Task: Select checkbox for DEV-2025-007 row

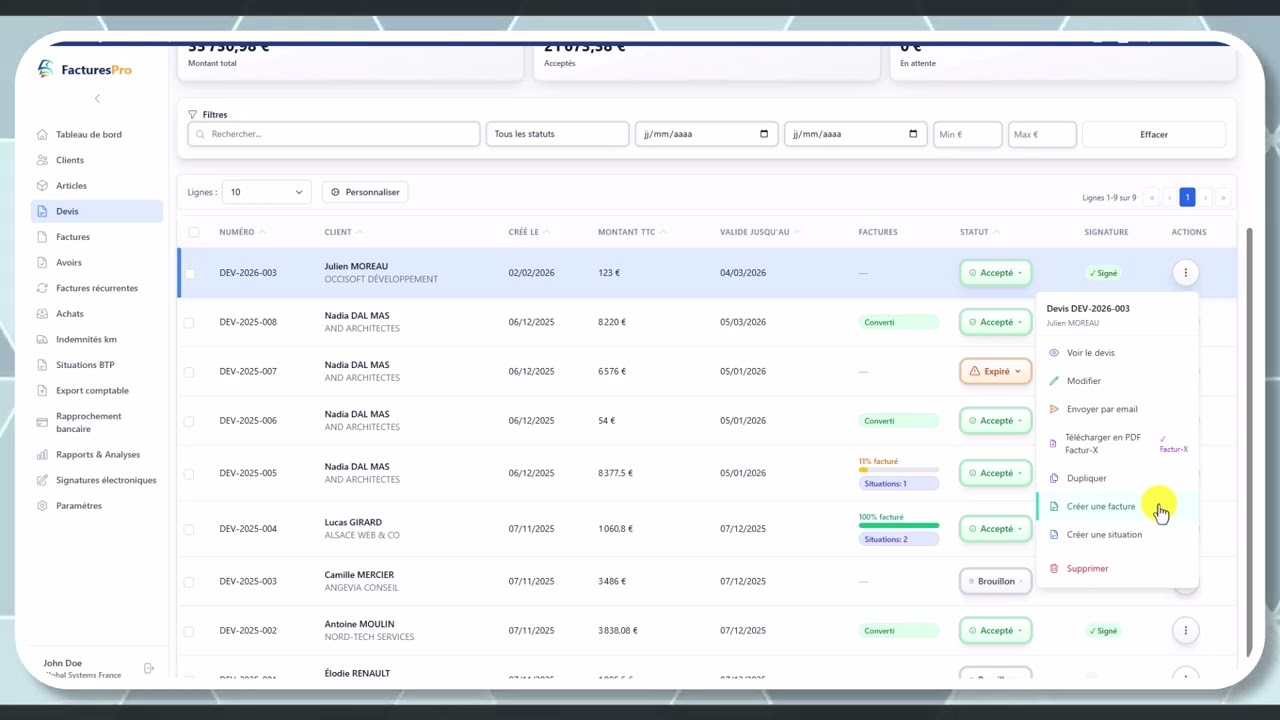Action: (x=189, y=372)
